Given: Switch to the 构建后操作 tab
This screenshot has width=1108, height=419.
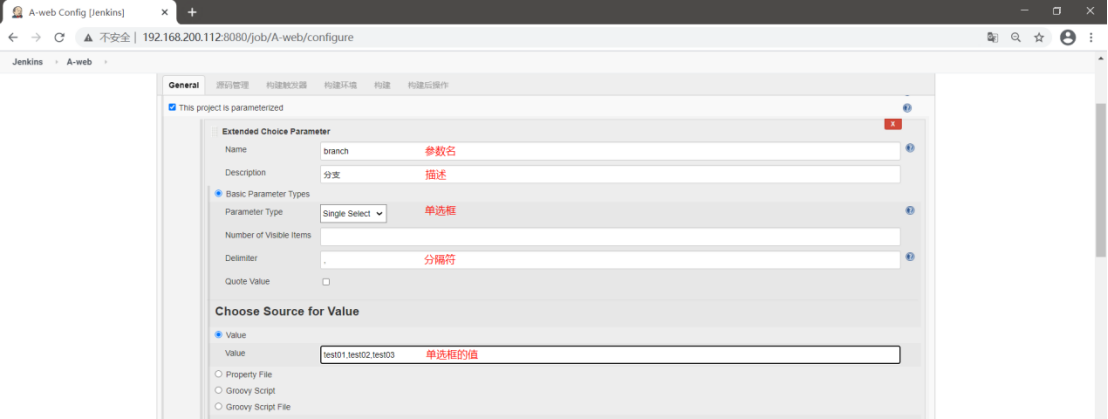Looking at the screenshot, I should (428, 85).
